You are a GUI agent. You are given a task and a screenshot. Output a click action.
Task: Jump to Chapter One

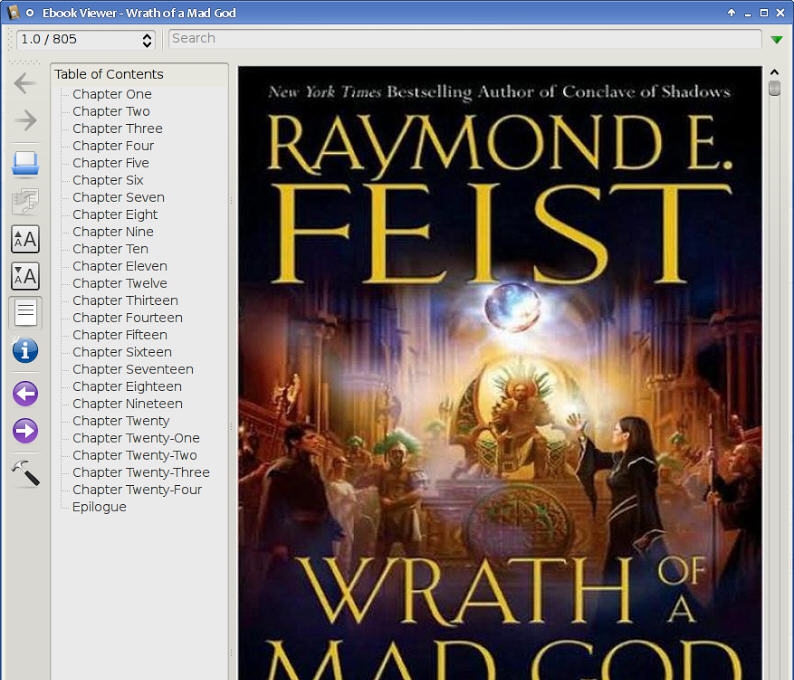coord(112,94)
